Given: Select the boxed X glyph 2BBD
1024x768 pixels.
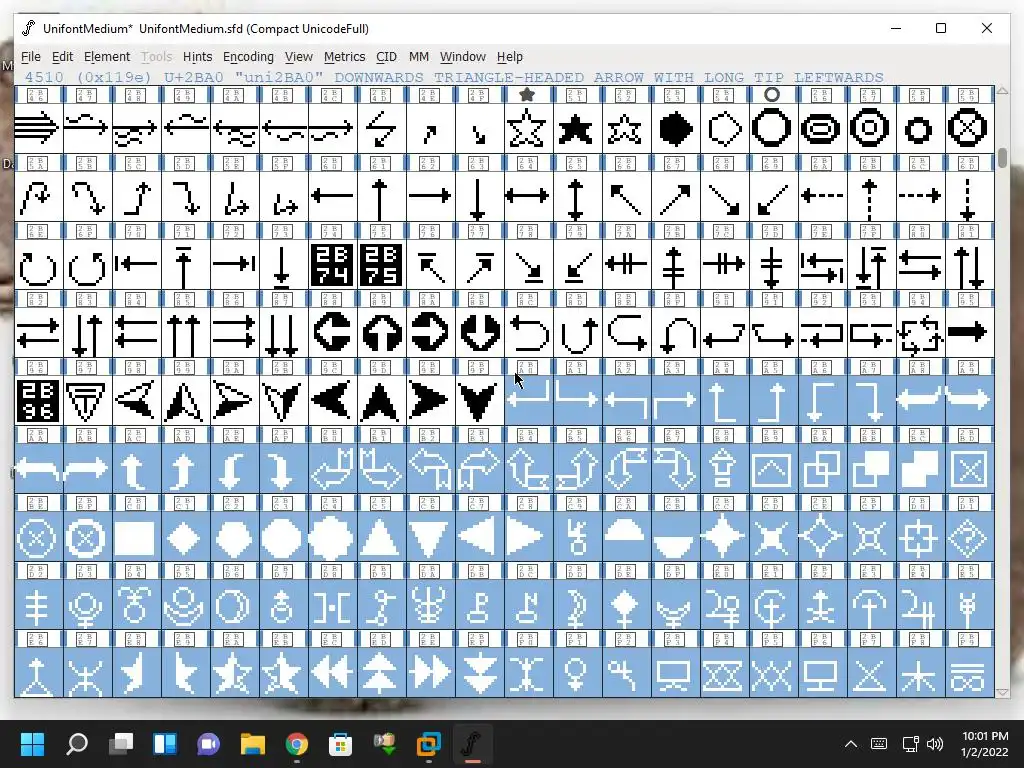Looking at the screenshot, I should click(x=968, y=469).
